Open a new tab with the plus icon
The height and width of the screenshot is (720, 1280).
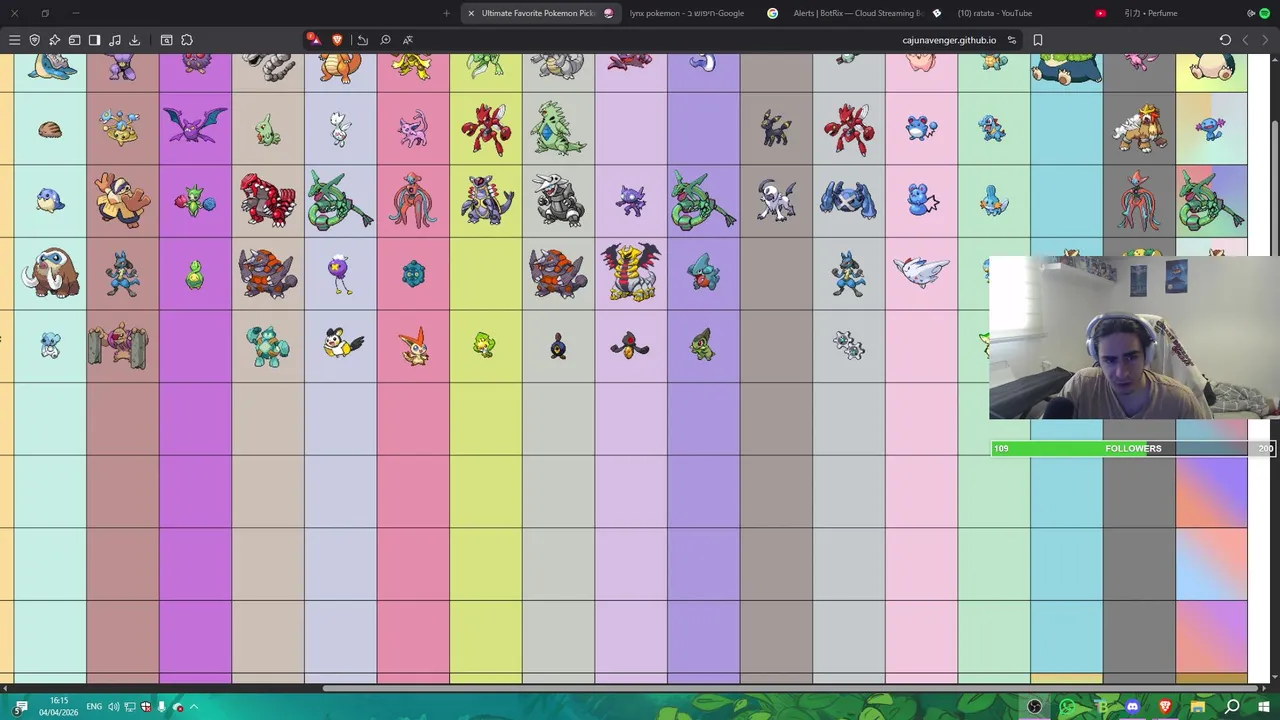tap(446, 13)
